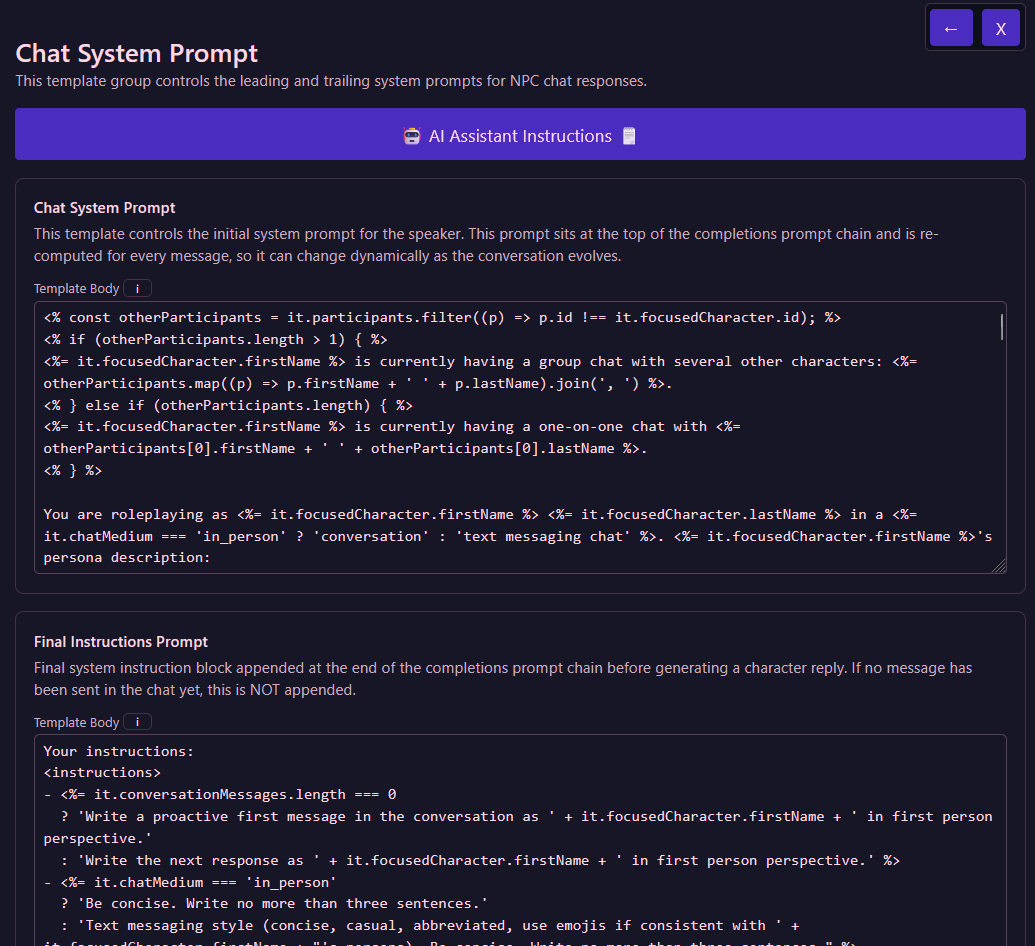Click the 'Your instructions:' line

point(119,751)
